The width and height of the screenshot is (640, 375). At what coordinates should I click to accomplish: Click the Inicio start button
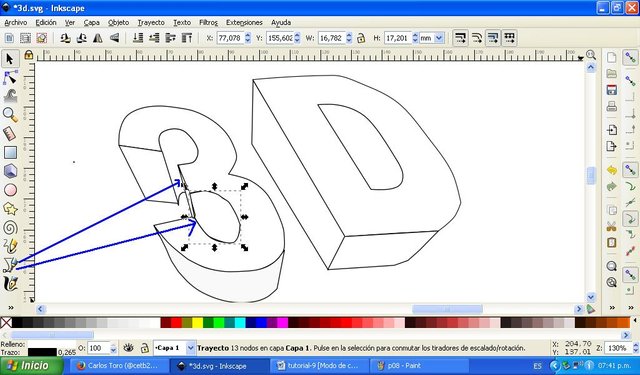click(32, 366)
